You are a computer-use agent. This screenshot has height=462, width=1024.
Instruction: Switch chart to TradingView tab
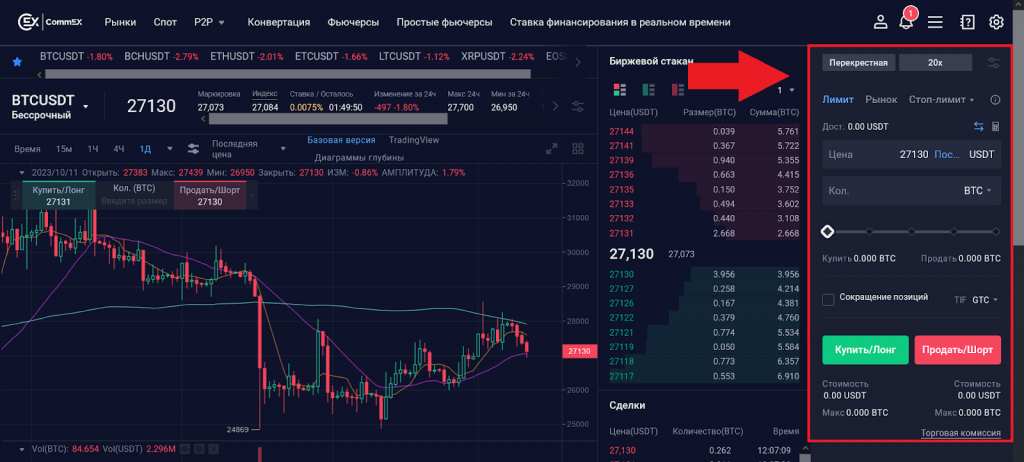tap(414, 140)
